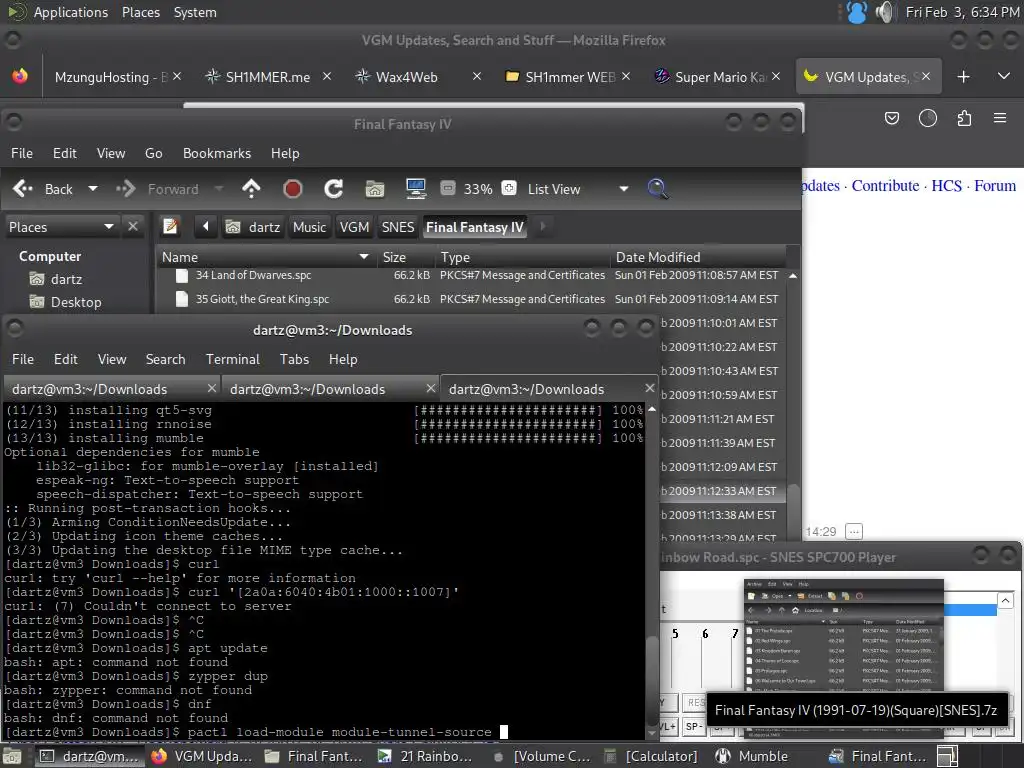Zoom out using the minus icon
This screenshot has height=768, width=1024.
coord(447,189)
